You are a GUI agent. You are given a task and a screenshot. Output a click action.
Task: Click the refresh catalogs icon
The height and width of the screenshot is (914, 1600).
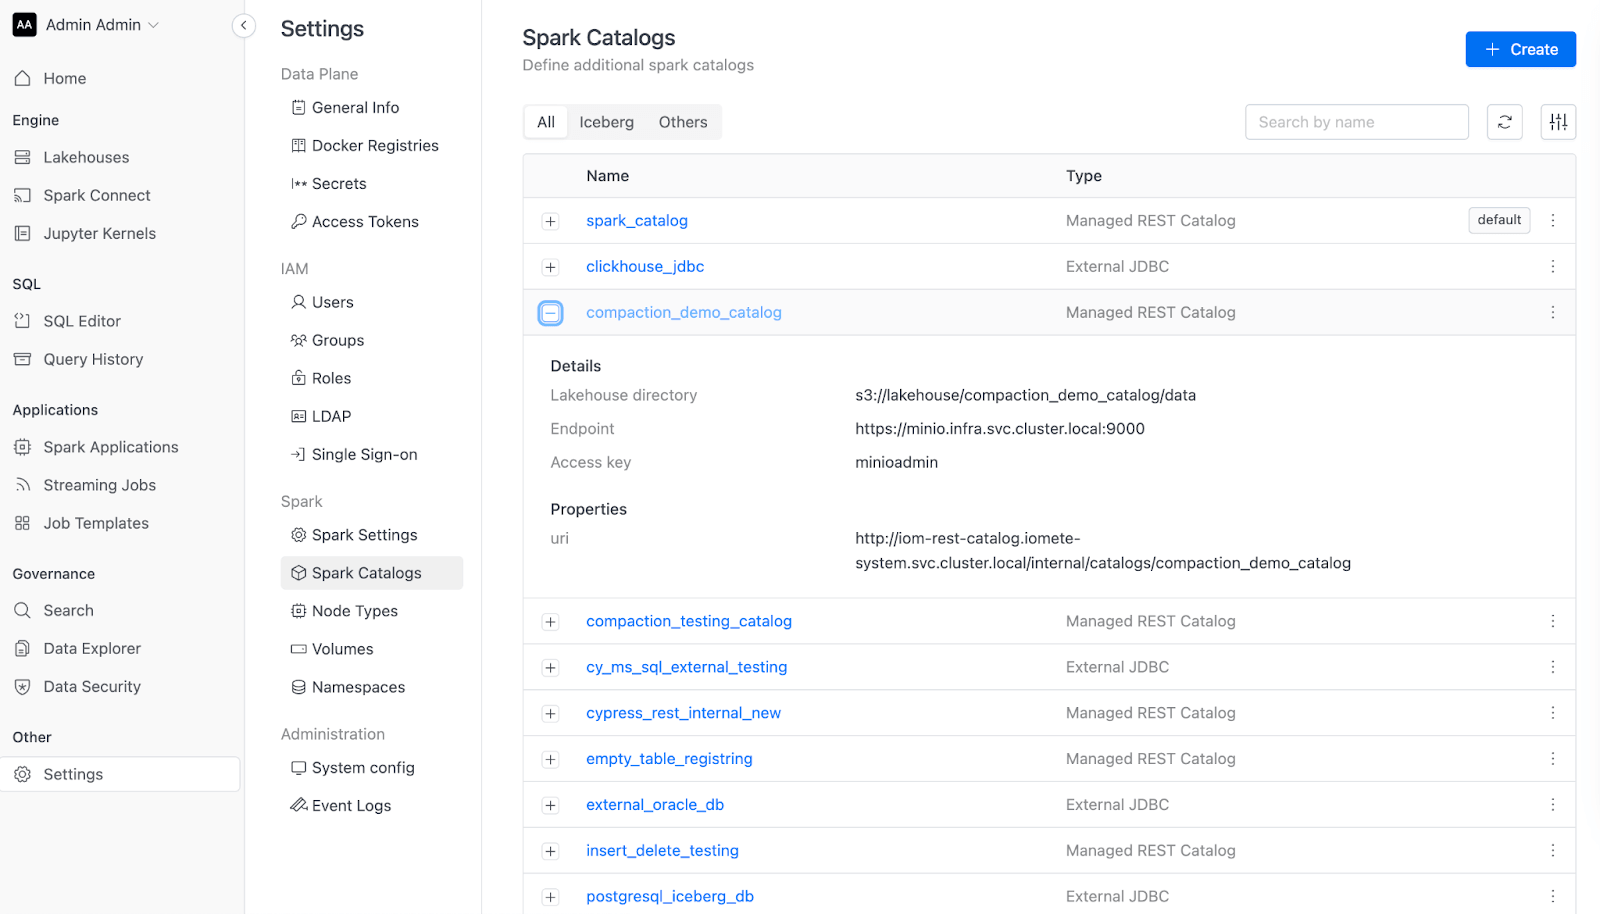(x=1504, y=122)
